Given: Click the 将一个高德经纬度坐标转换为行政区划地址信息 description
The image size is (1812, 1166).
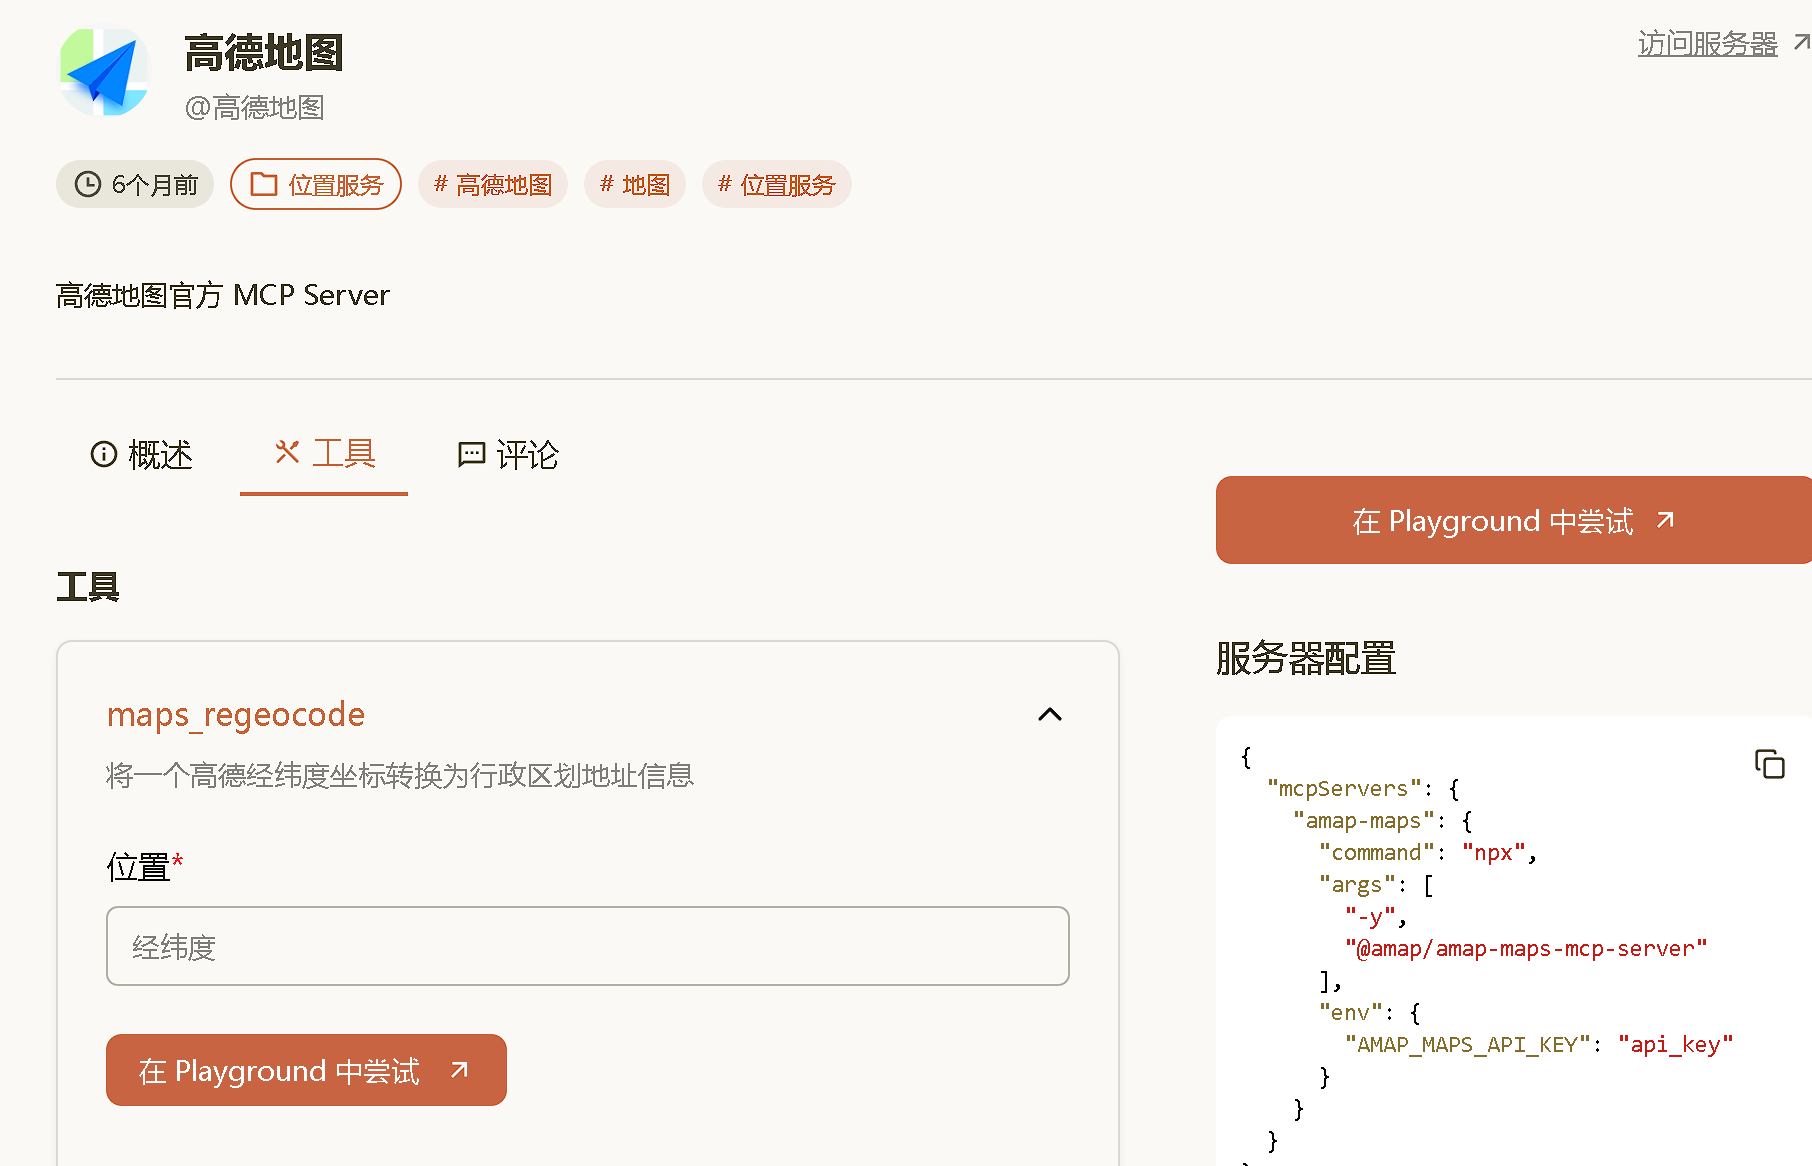Looking at the screenshot, I should (x=400, y=775).
